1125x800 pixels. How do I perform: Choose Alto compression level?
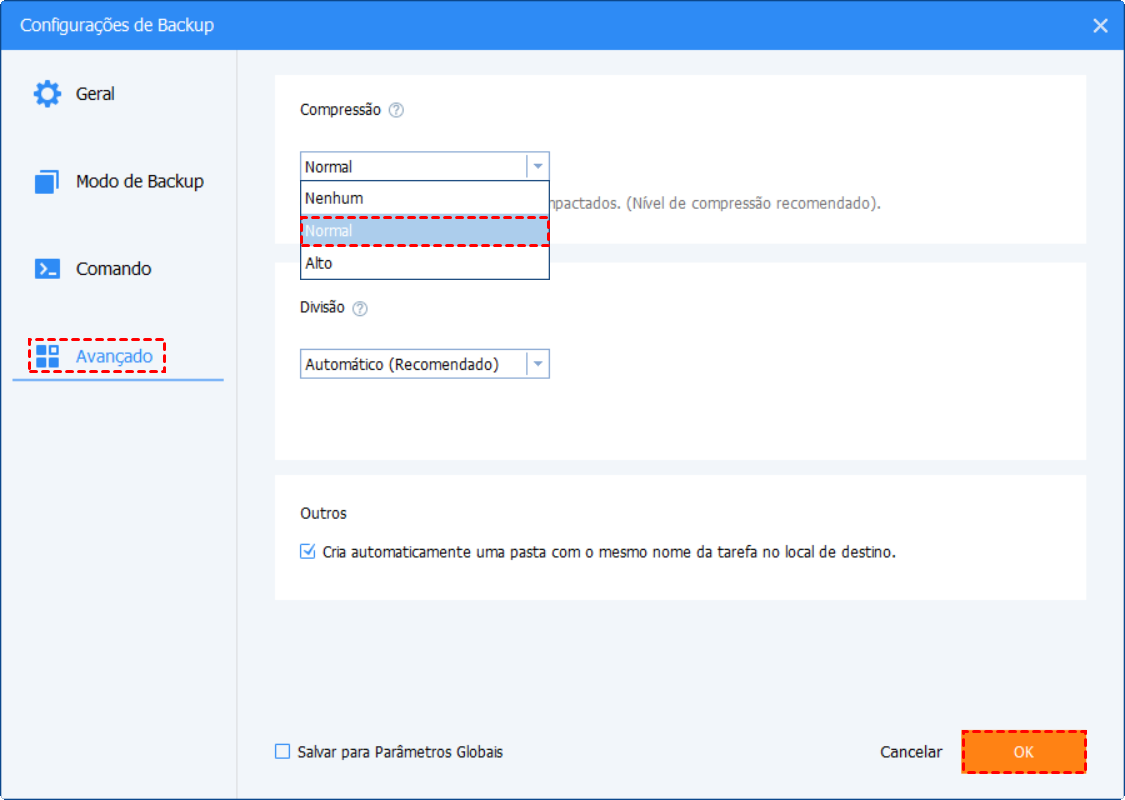425,263
